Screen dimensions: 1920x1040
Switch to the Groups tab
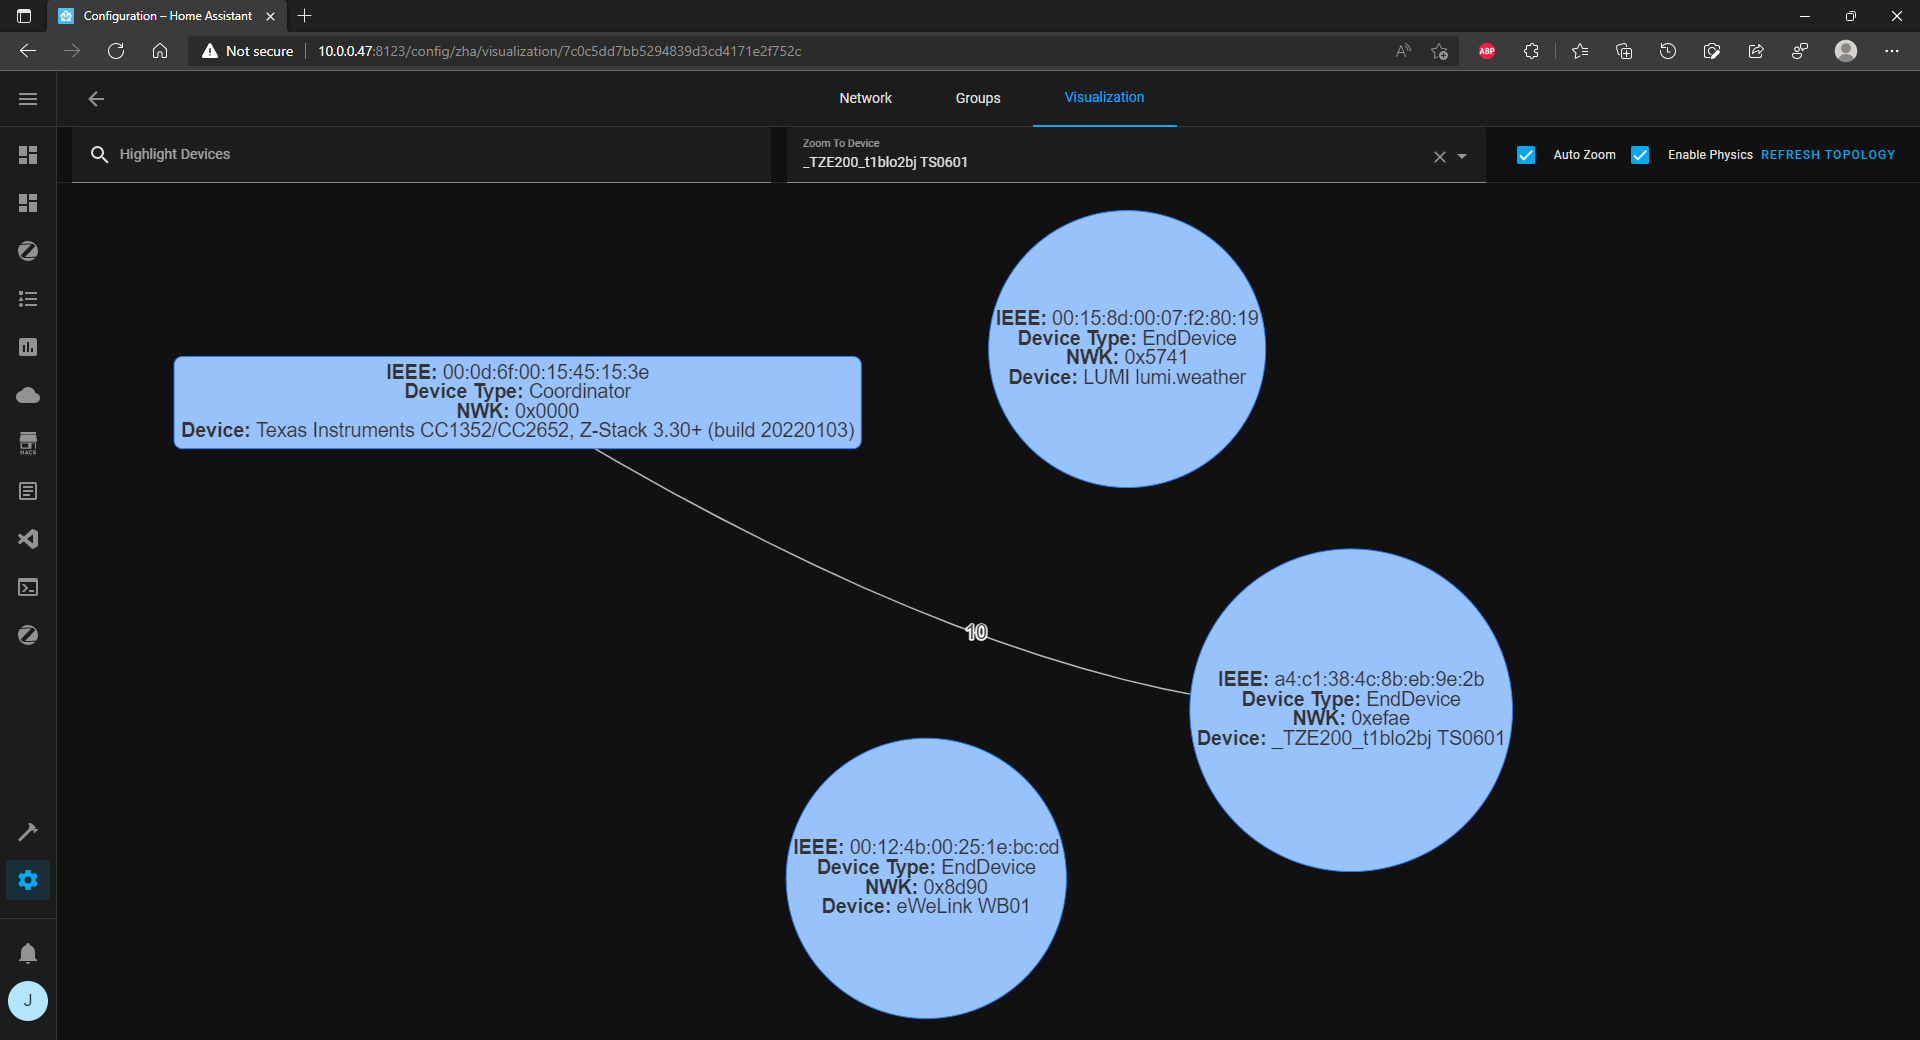coord(977,98)
